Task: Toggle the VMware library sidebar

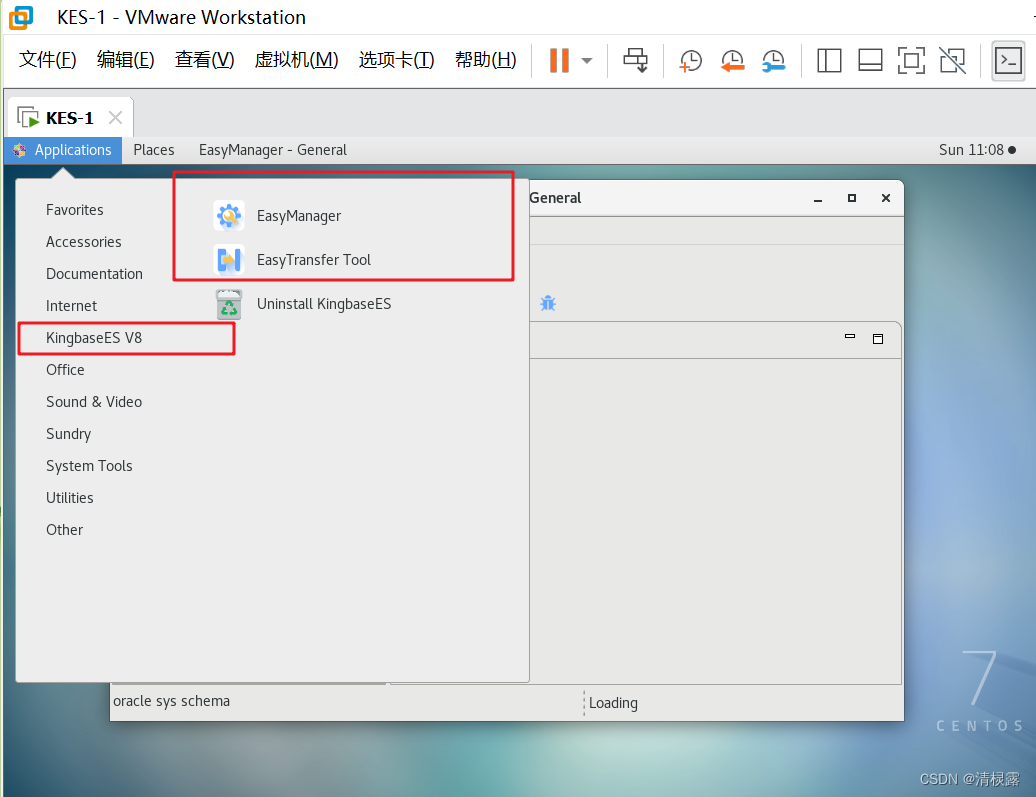Action: tap(829, 61)
